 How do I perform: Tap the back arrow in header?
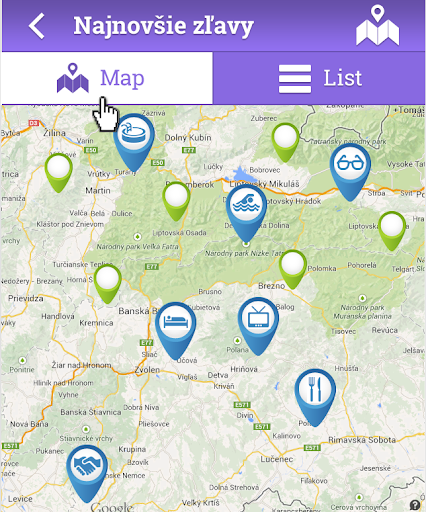37,26
